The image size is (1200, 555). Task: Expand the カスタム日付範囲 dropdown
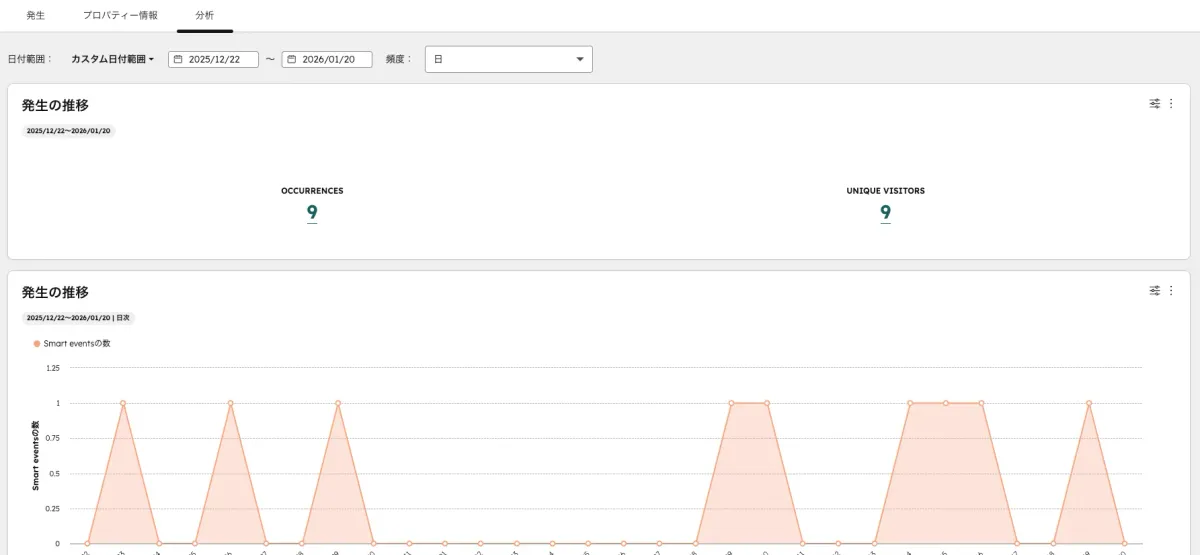112,59
